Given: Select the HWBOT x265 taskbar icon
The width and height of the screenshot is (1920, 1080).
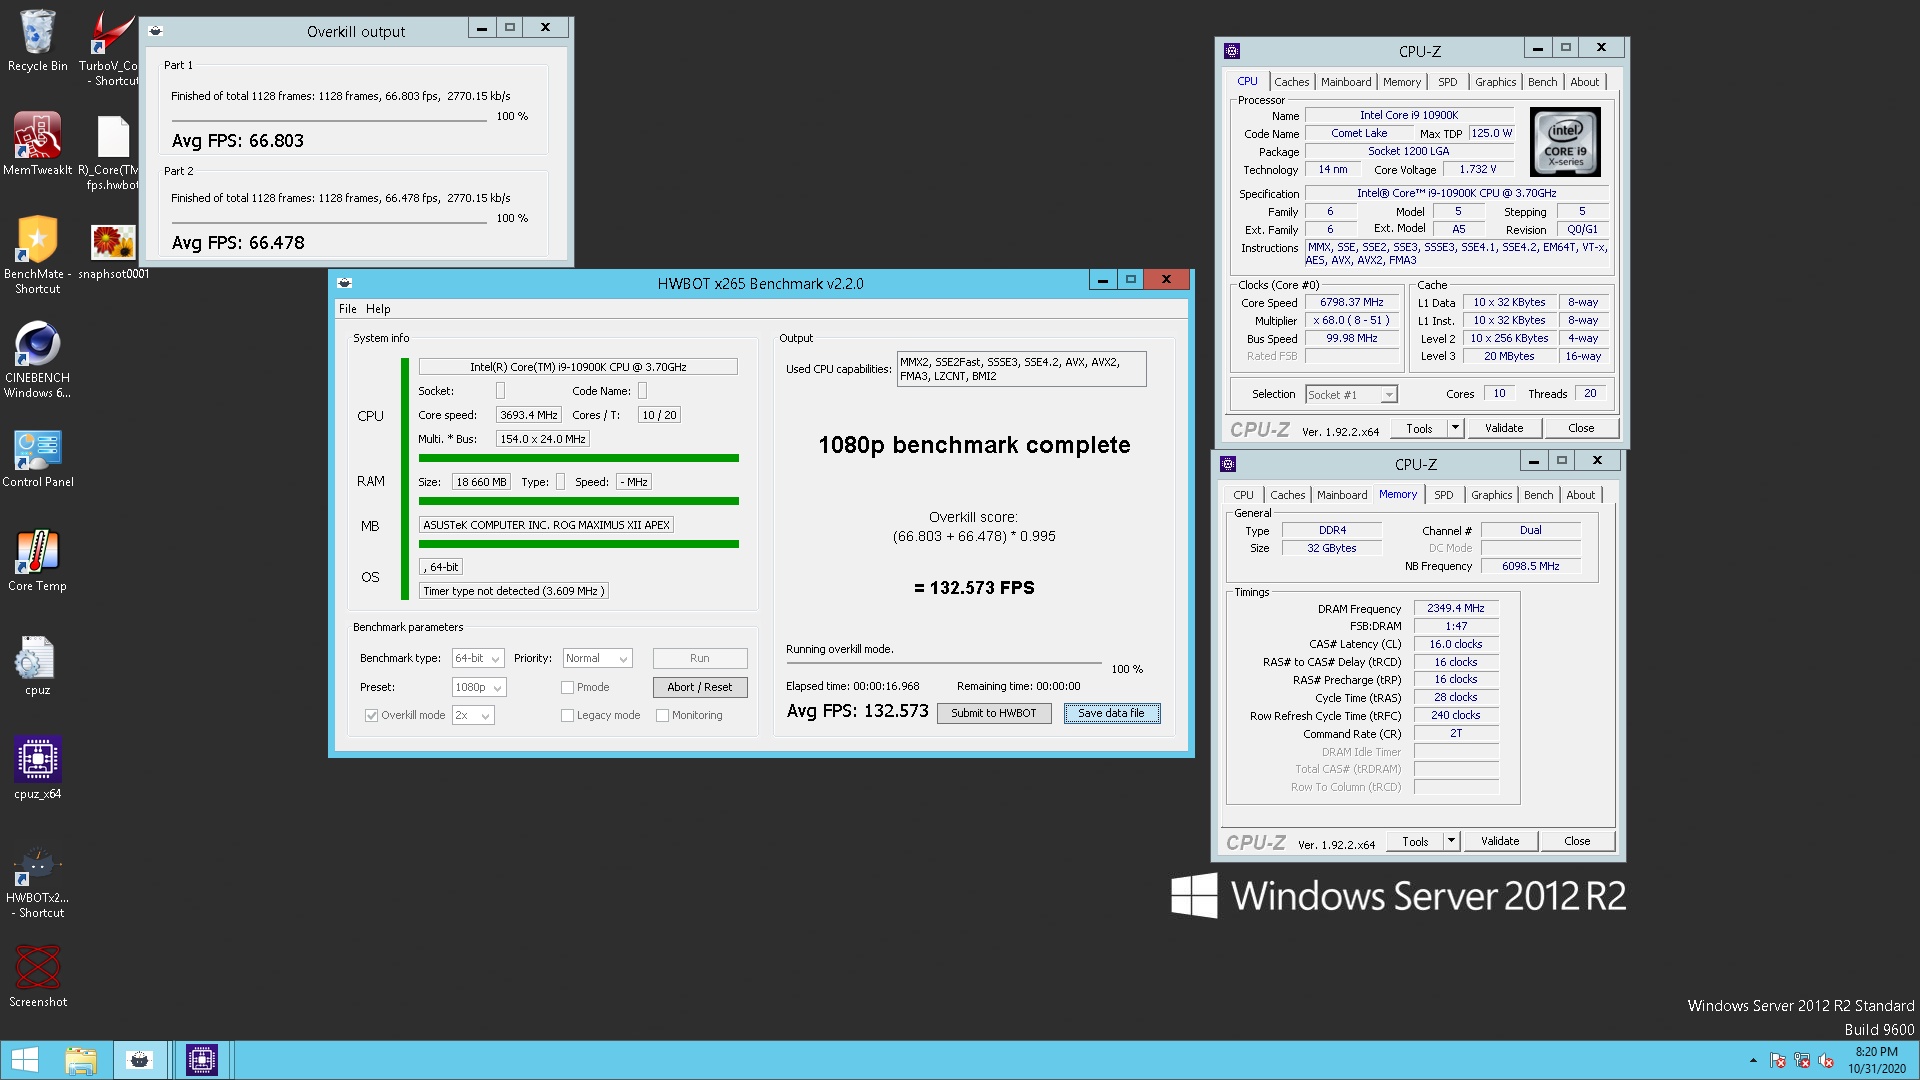Looking at the screenshot, I should tap(140, 1060).
